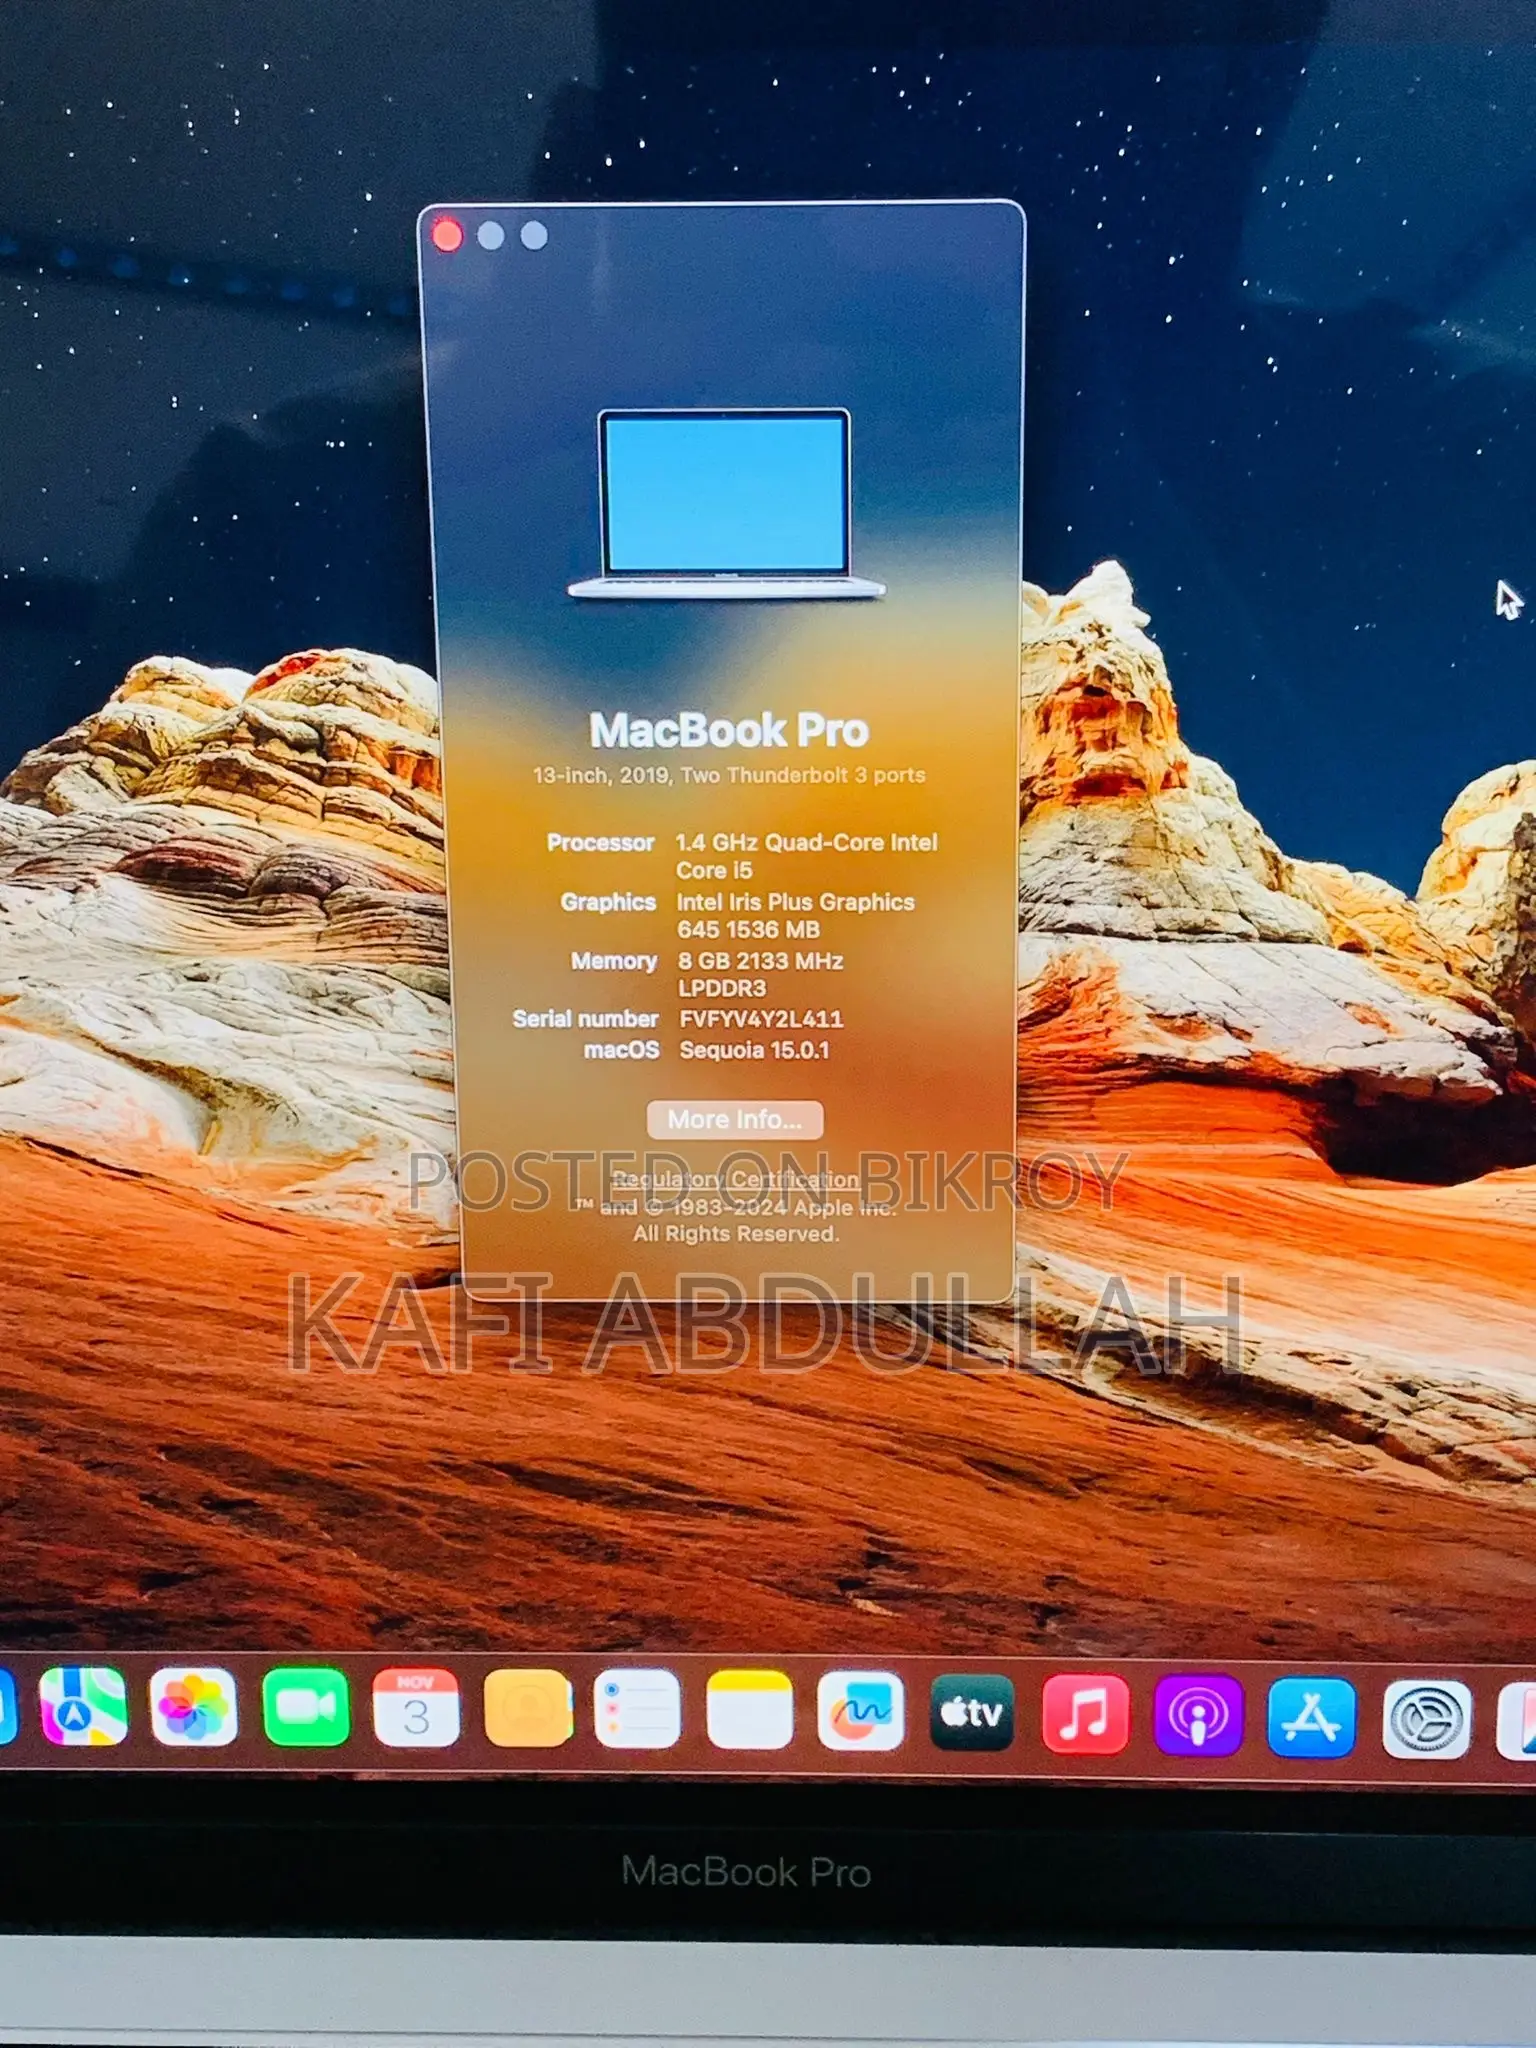1536x2048 pixels.
Task: Launch Contacts from the Dock
Action: (528, 1707)
